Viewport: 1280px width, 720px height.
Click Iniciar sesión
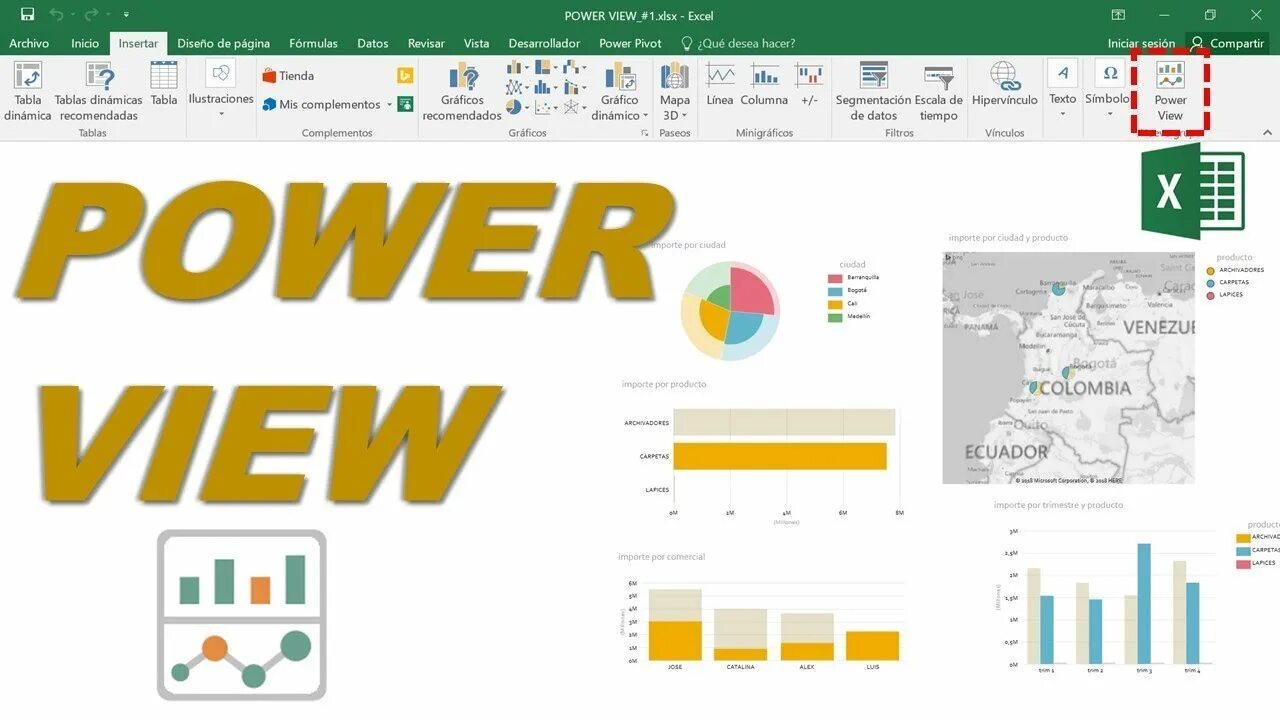click(x=1141, y=43)
